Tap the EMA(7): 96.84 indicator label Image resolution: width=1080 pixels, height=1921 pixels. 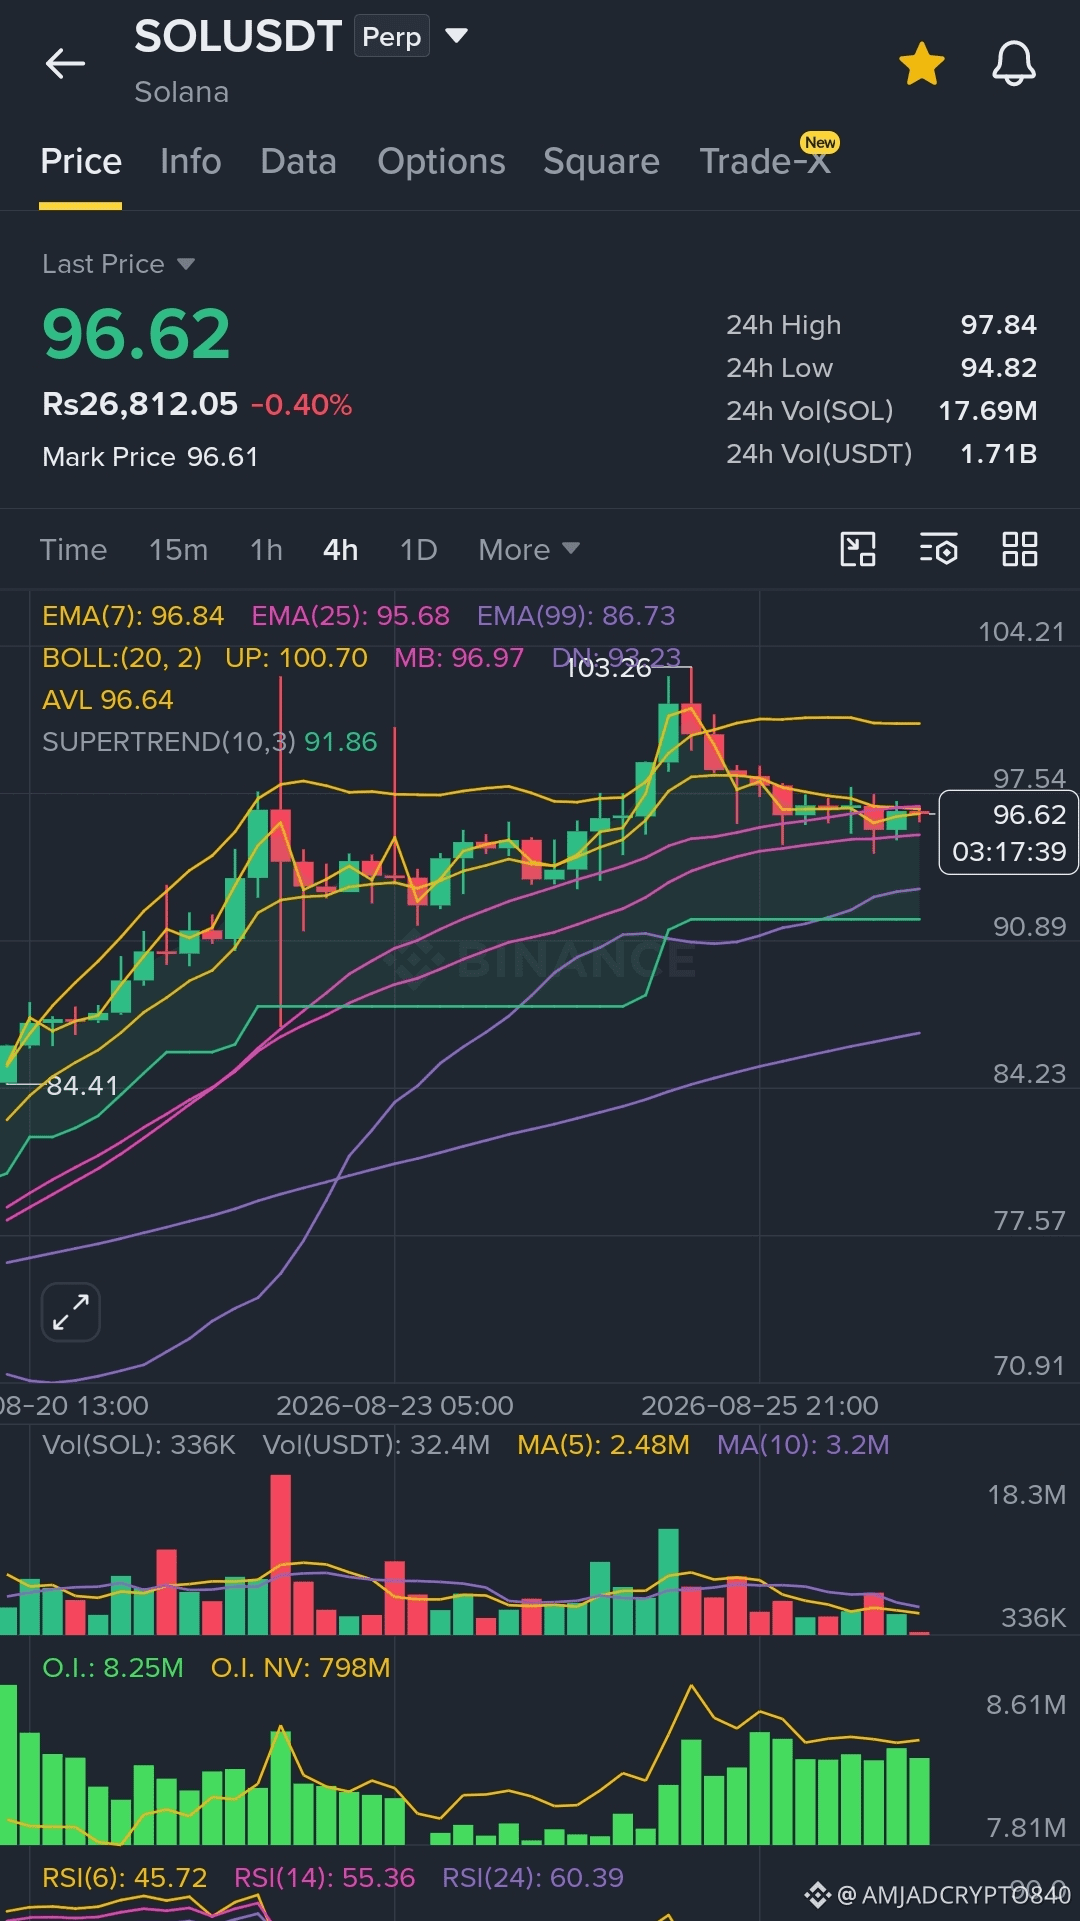pos(133,615)
